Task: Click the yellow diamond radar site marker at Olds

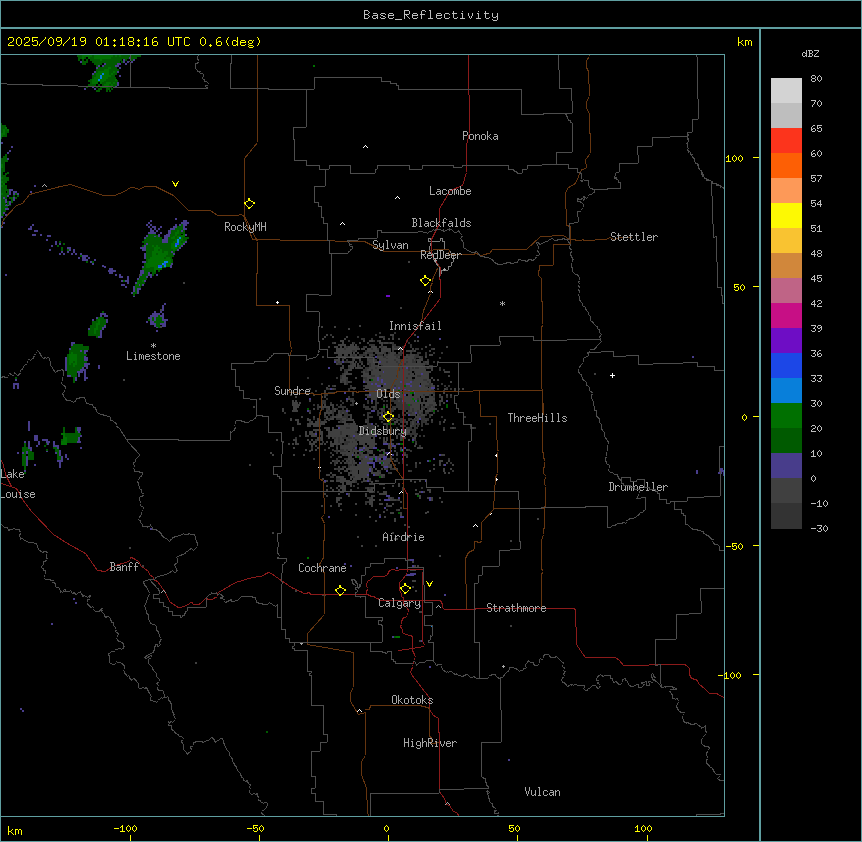Action: 388,416
